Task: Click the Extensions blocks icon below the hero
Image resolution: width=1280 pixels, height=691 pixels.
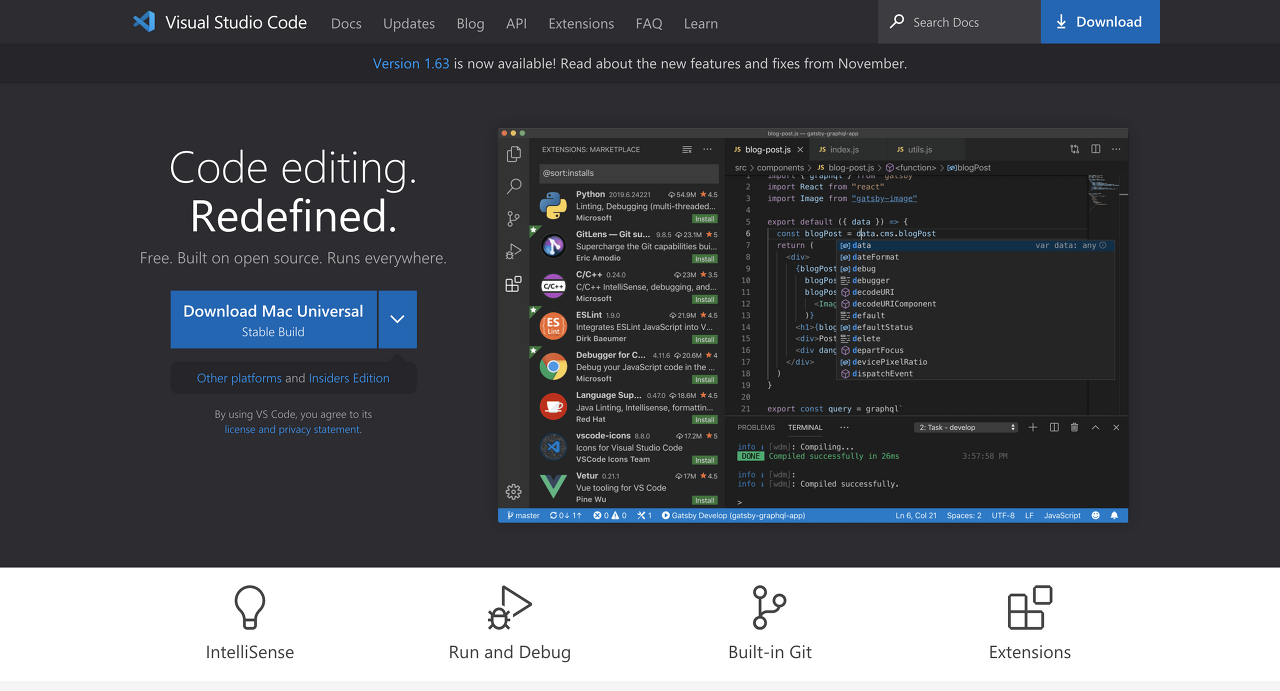Action: 1030,608
